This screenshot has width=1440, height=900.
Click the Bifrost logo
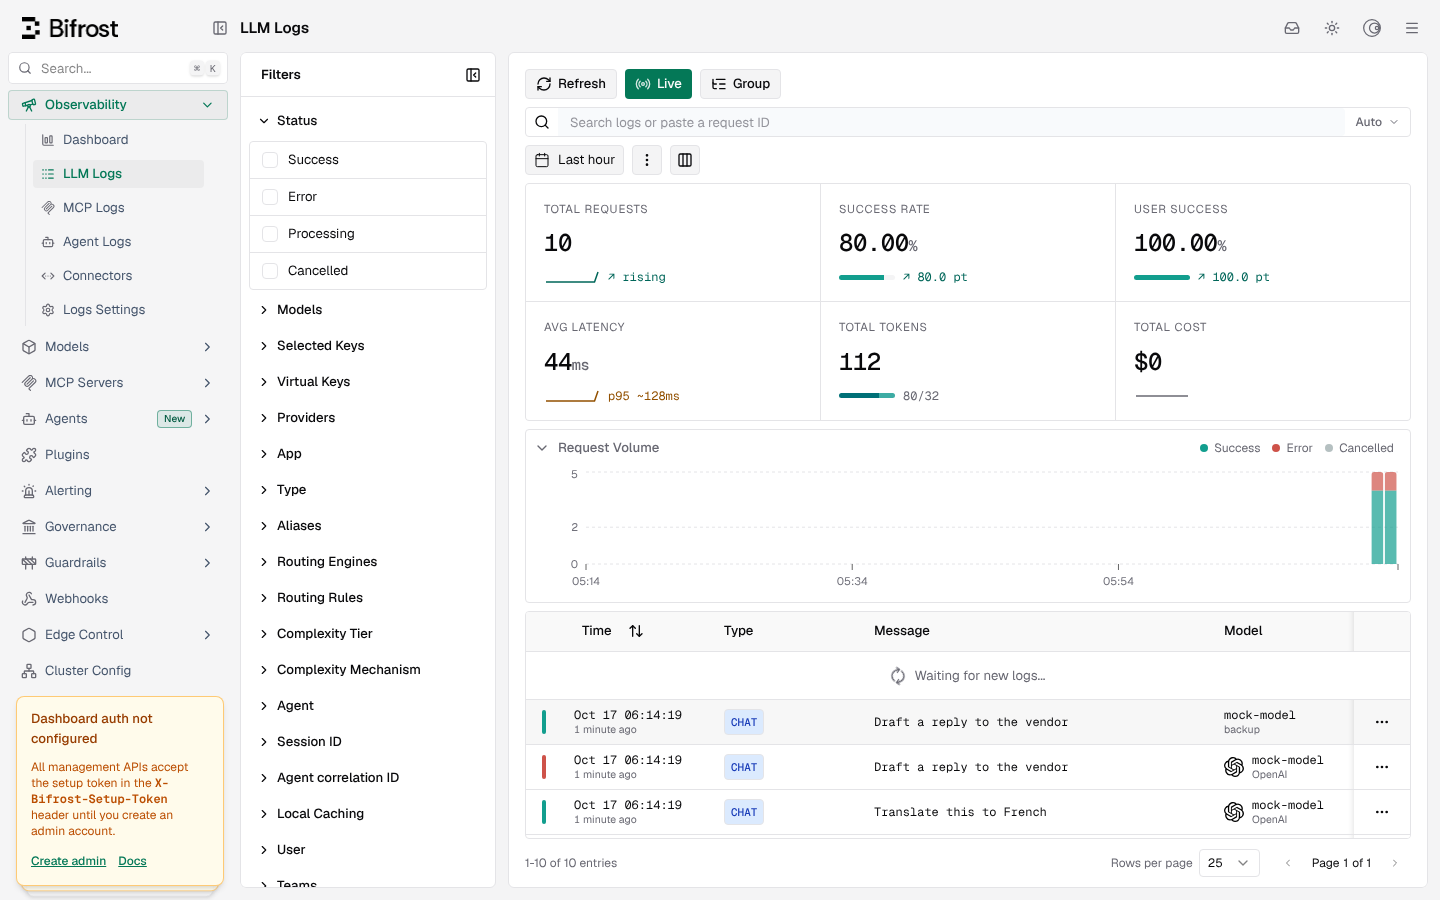70,28
